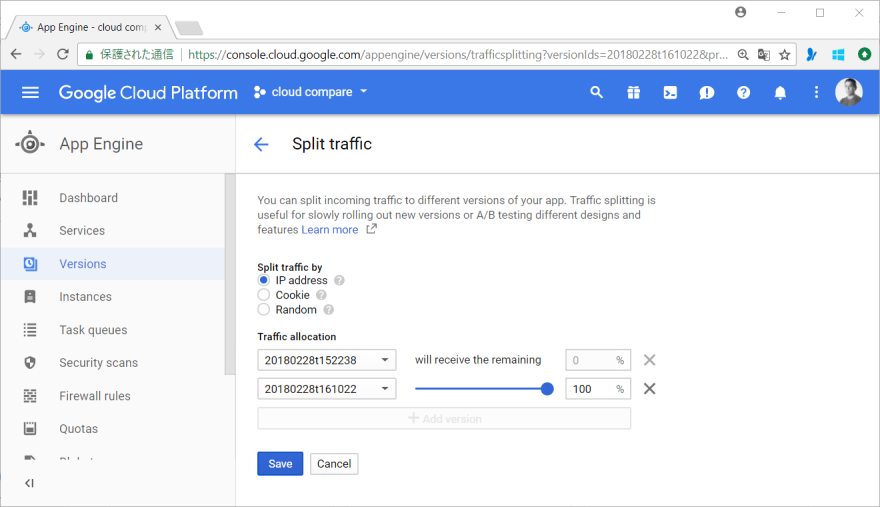Screen dimensions: 880x507
Task: Open the user account avatar
Action: (849, 92)
